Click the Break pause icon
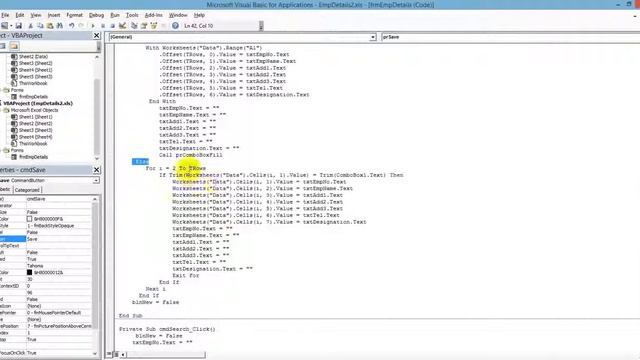Viewport: 640px width, 360px height. point(103,26)
